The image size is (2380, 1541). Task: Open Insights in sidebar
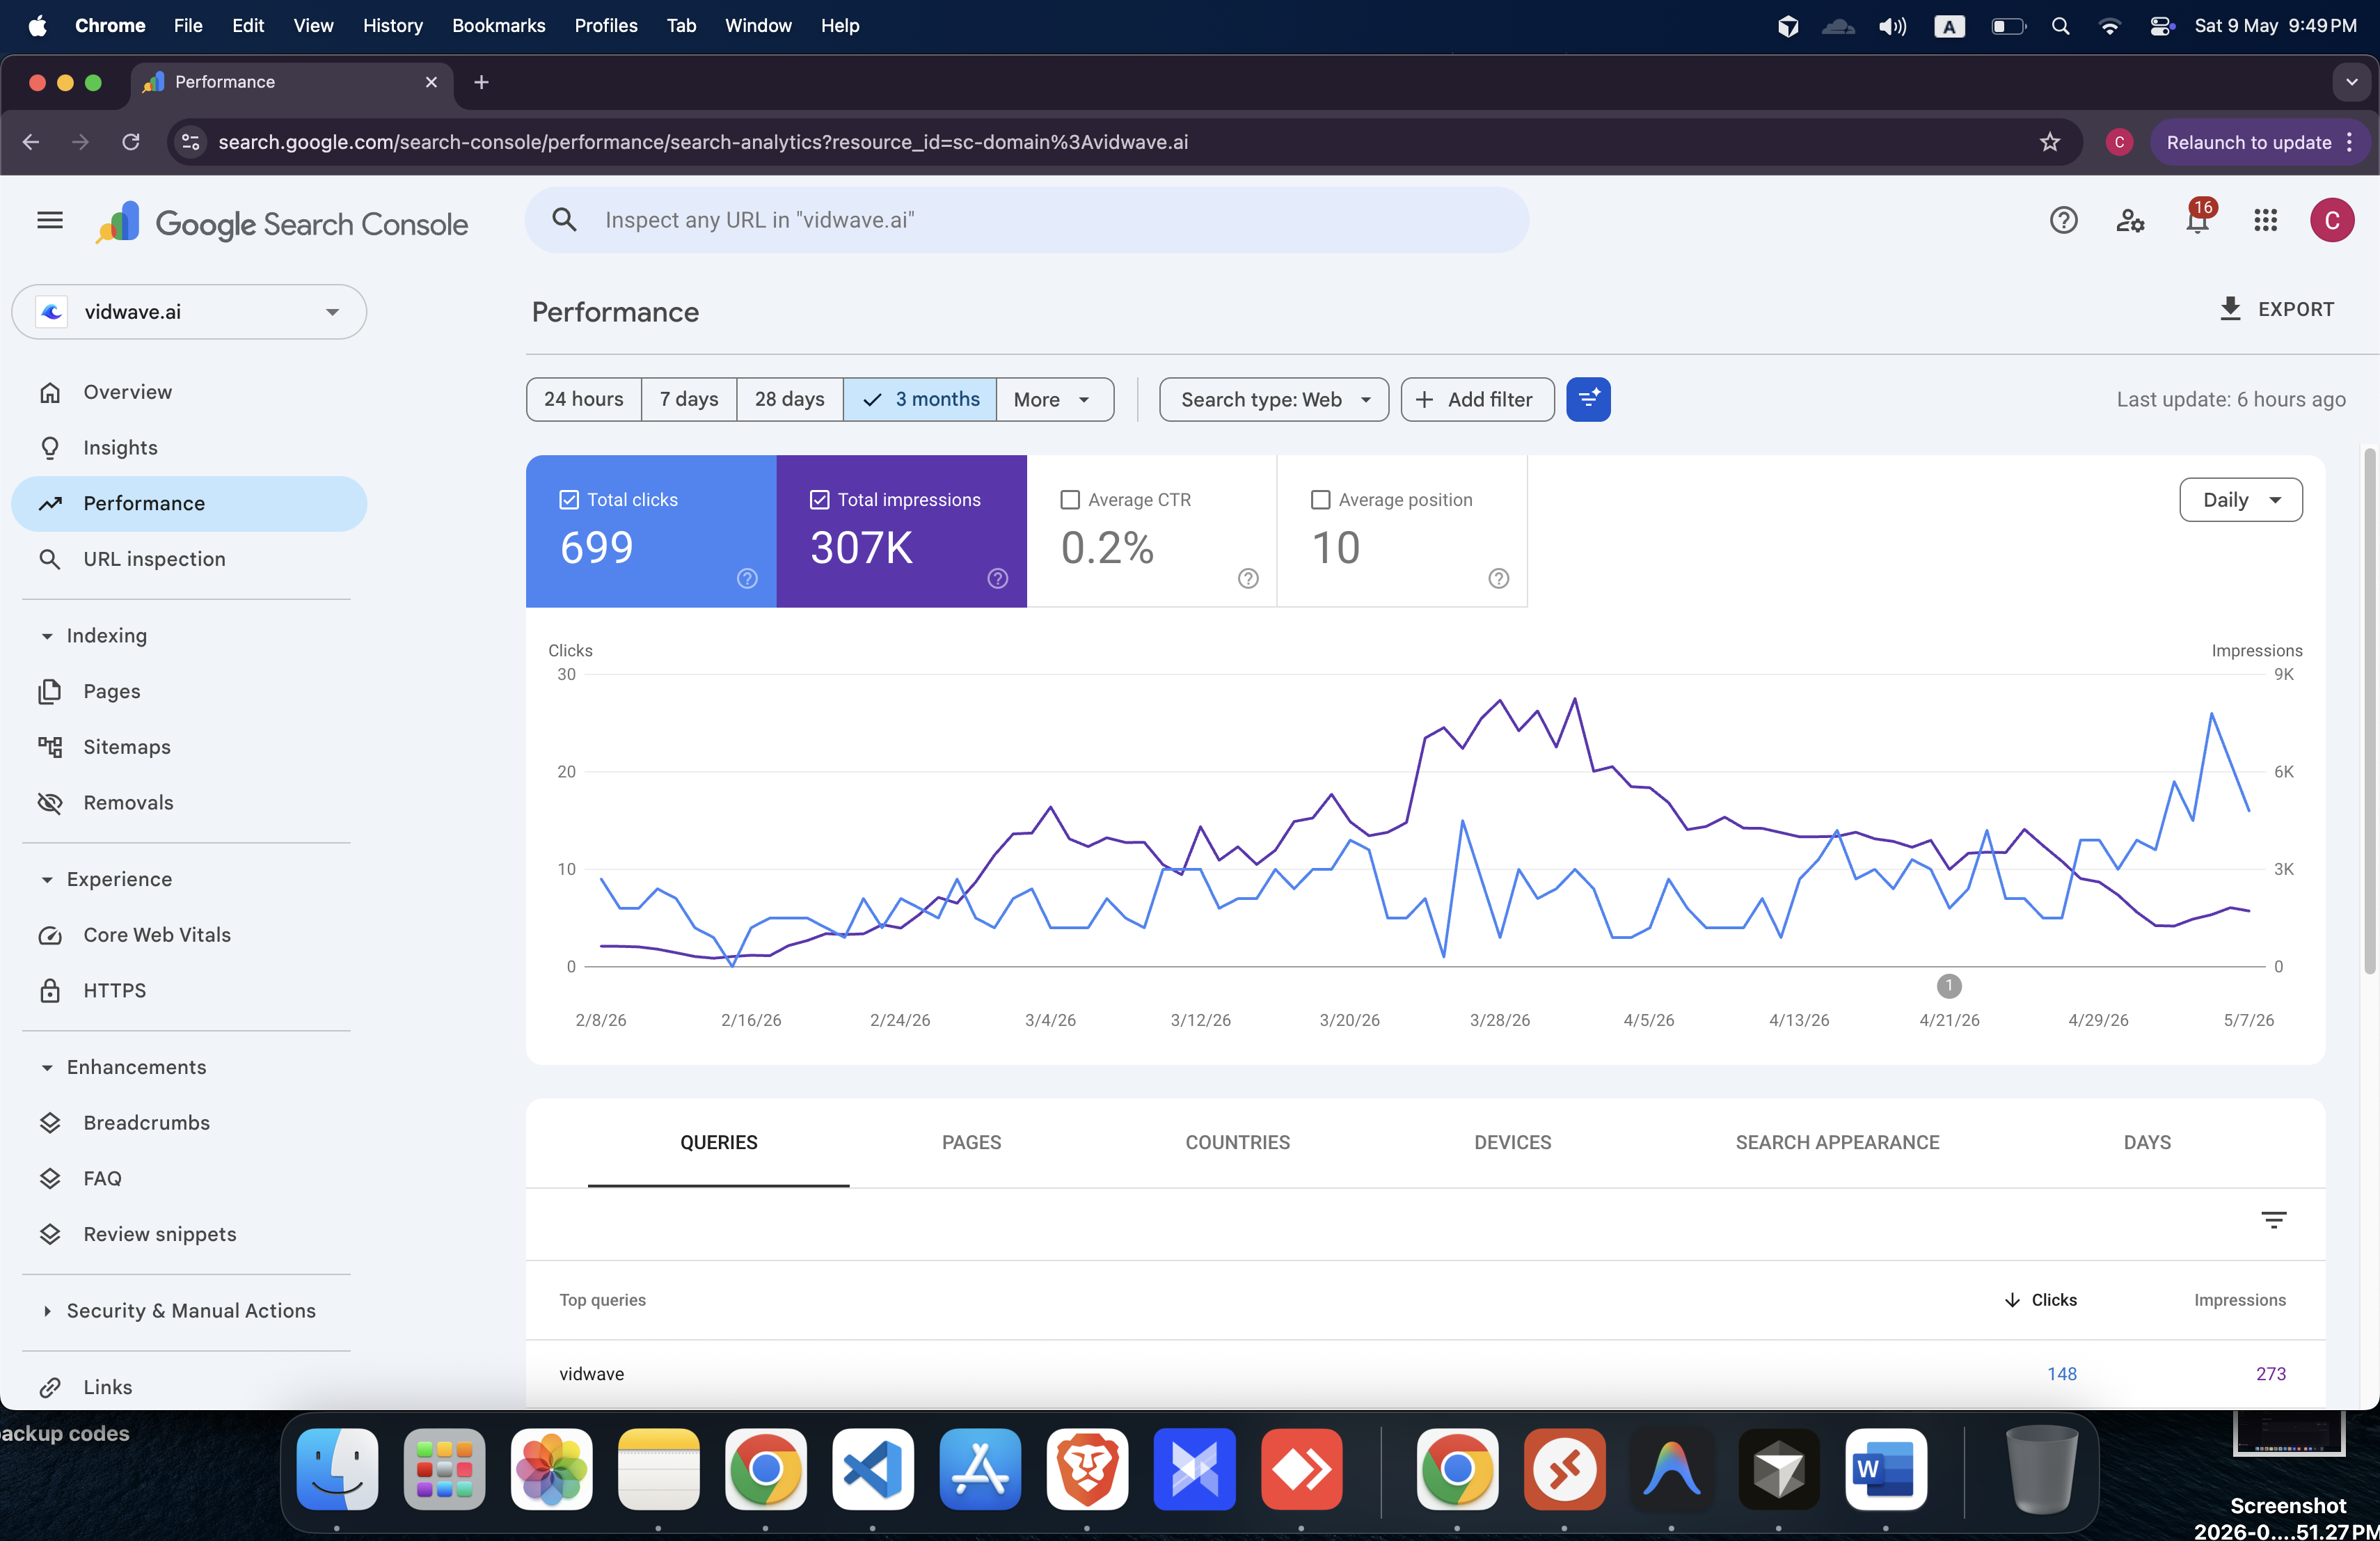[x=189, y=448]
